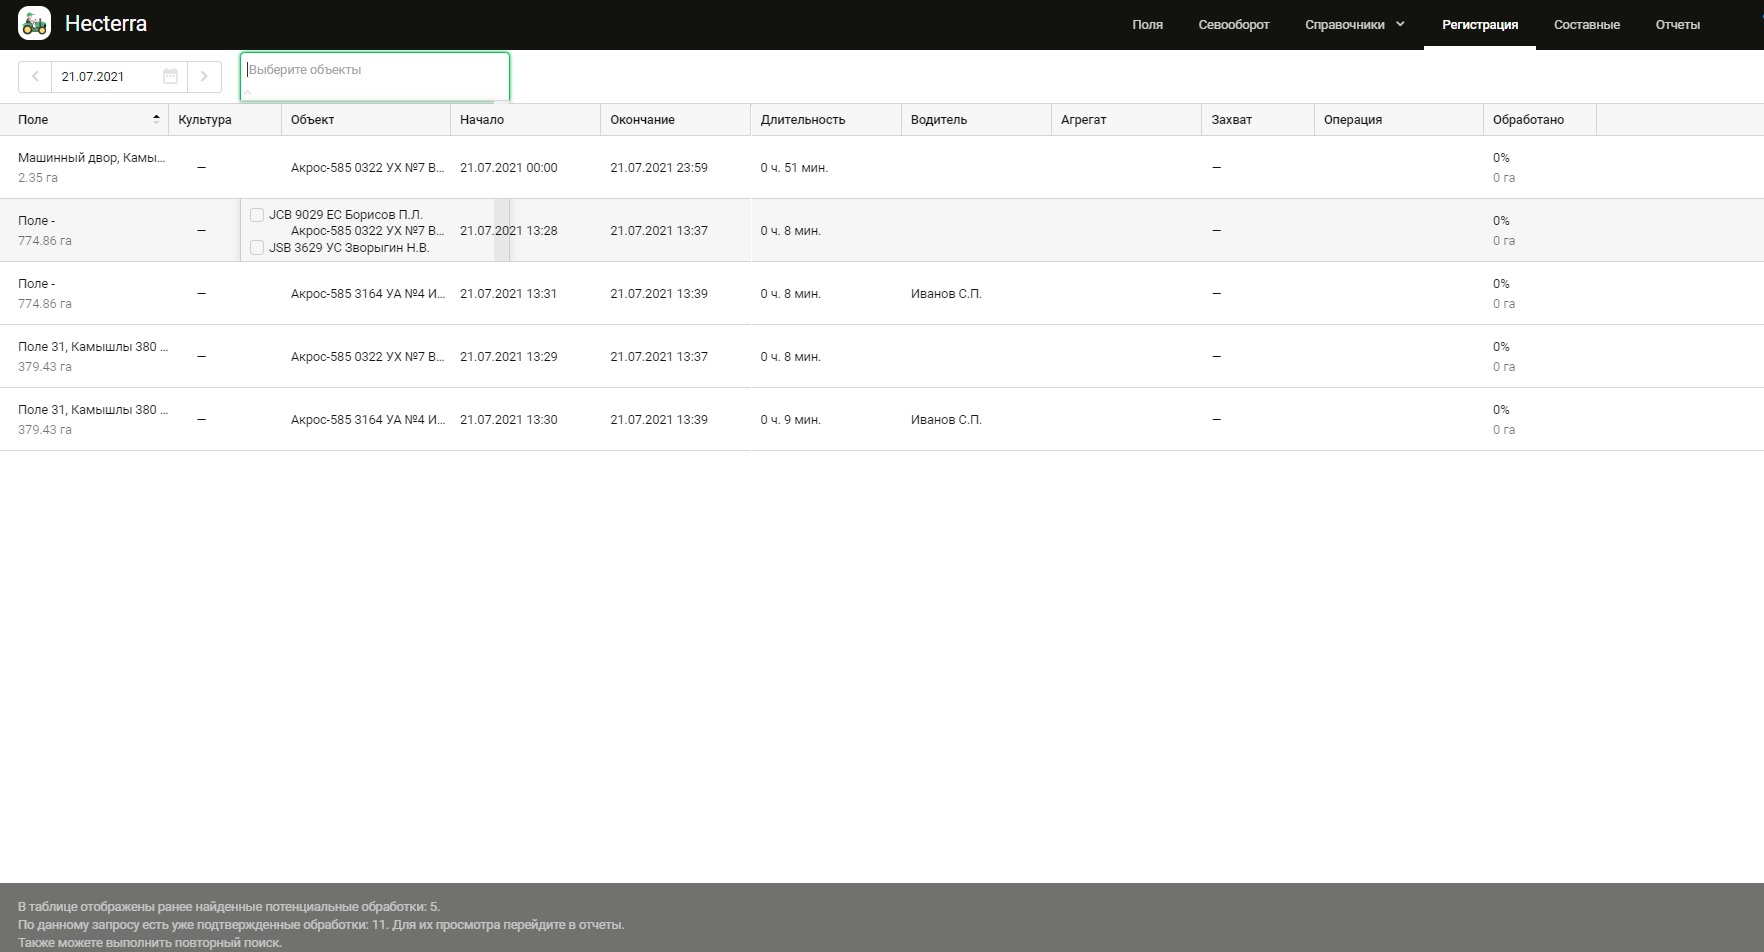1764x952 pixels.
Task: Sort by the Начало column header
Action: coord(482,119)
